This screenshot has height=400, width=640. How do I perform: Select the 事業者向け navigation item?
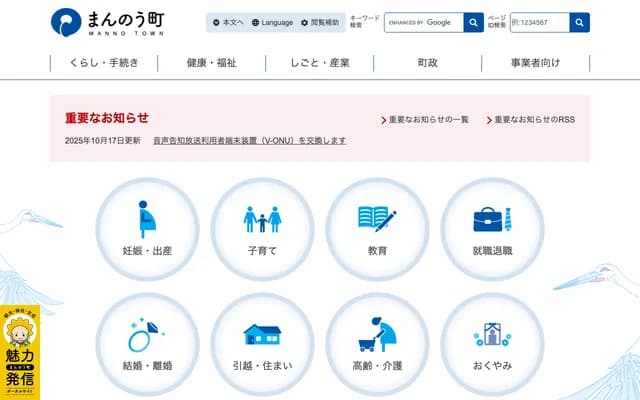point(535,63)
